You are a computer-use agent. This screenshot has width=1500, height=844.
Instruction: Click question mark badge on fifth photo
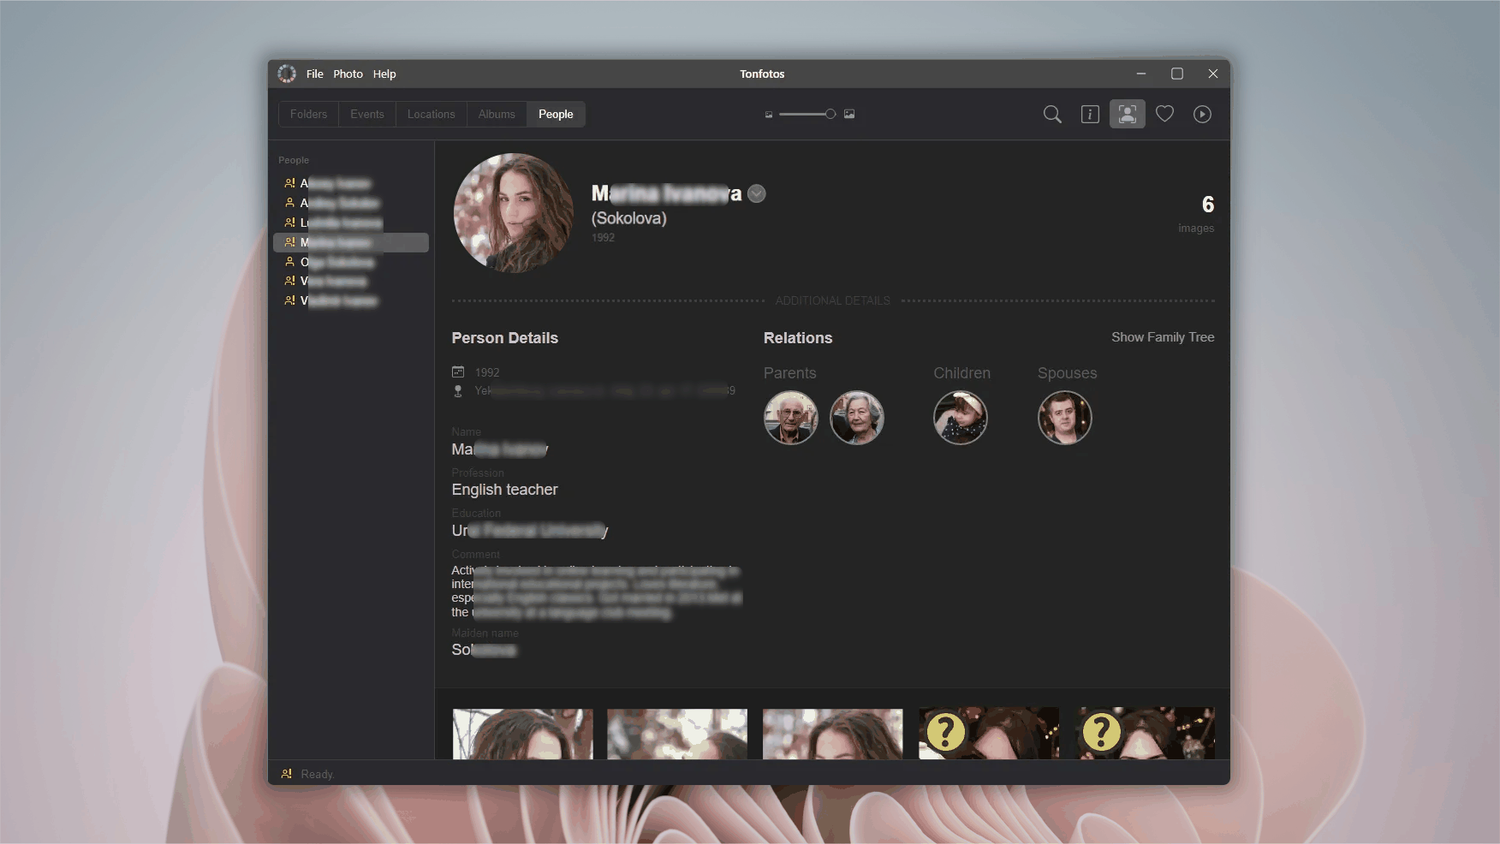(x=1101, y=732)
